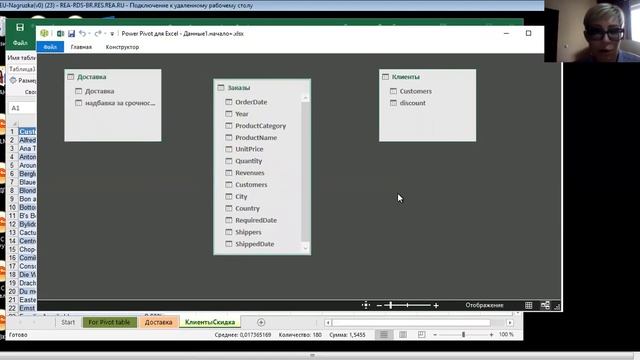The width and height of the screenshot is (640, 360).
Task: Zoom in the diagram with the plus icon
Action: pos(436,305)
